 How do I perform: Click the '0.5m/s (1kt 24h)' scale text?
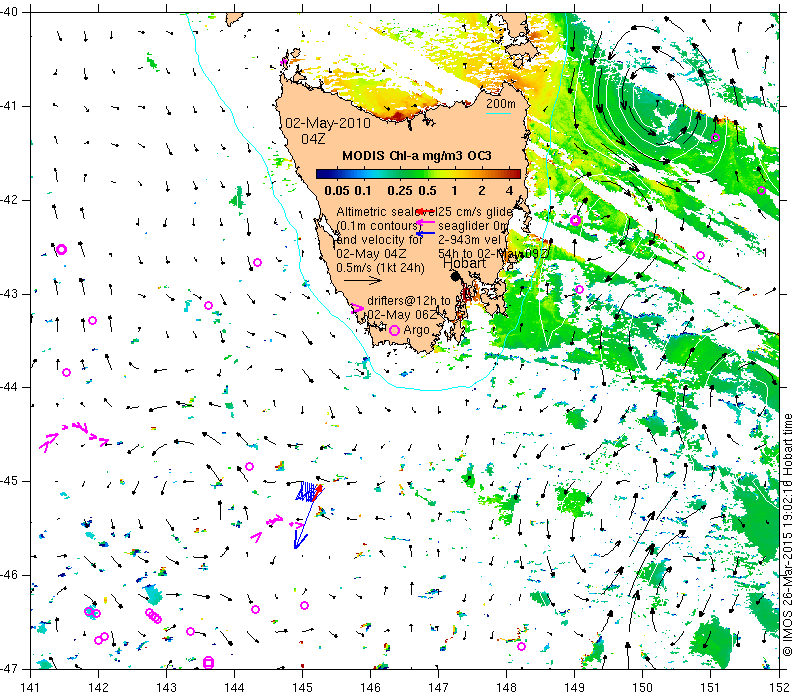pyautogui.click(x=380, y=267)
